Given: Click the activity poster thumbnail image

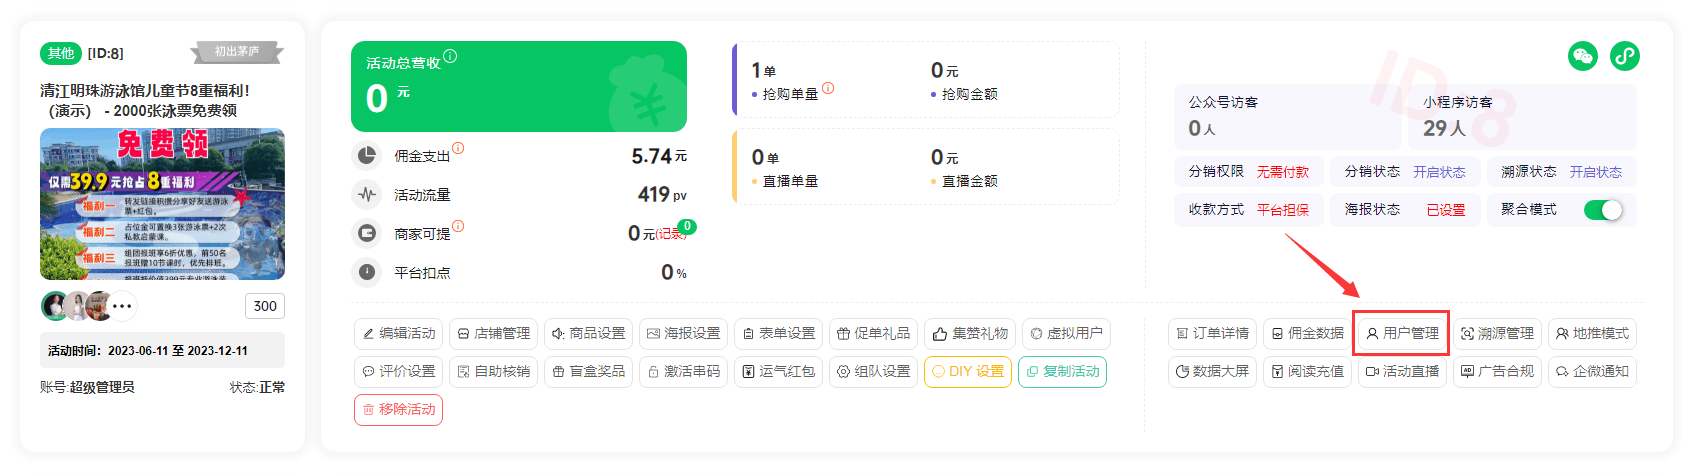Looking at the screenshot, I should (162, 204).
